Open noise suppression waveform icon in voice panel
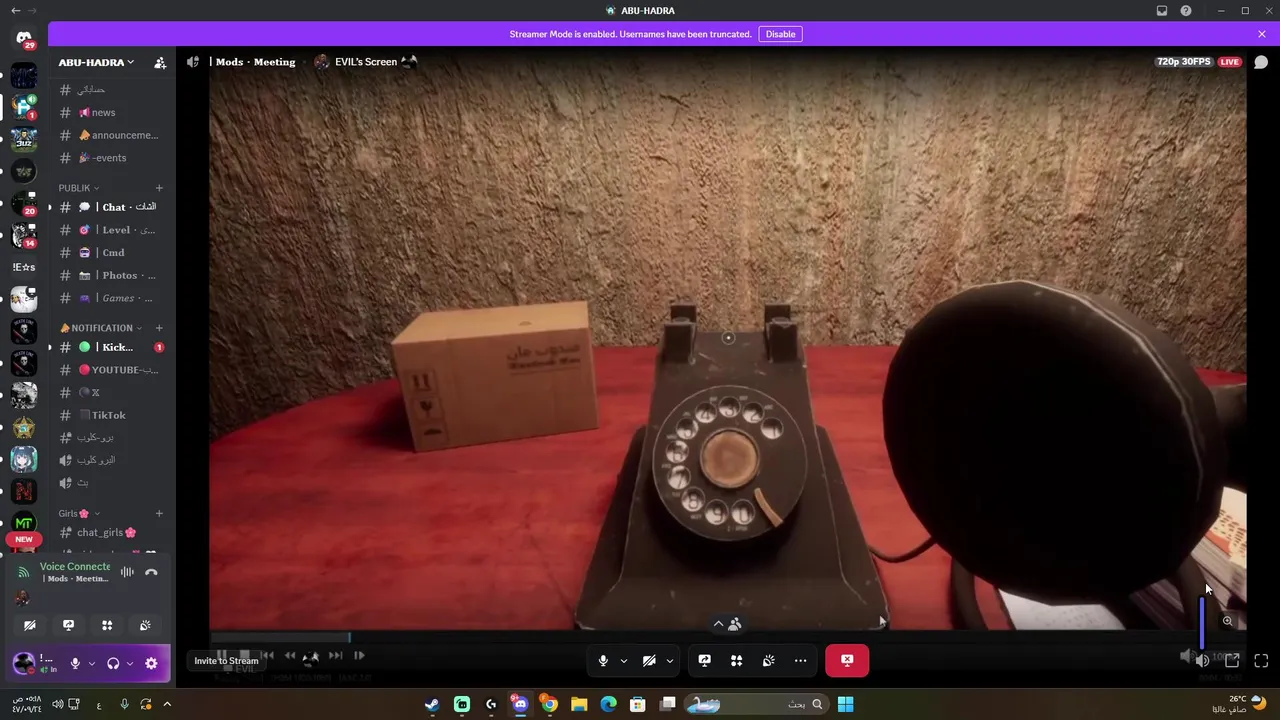Viewport: 1280px width, 720px height. (x=127, y=572)
